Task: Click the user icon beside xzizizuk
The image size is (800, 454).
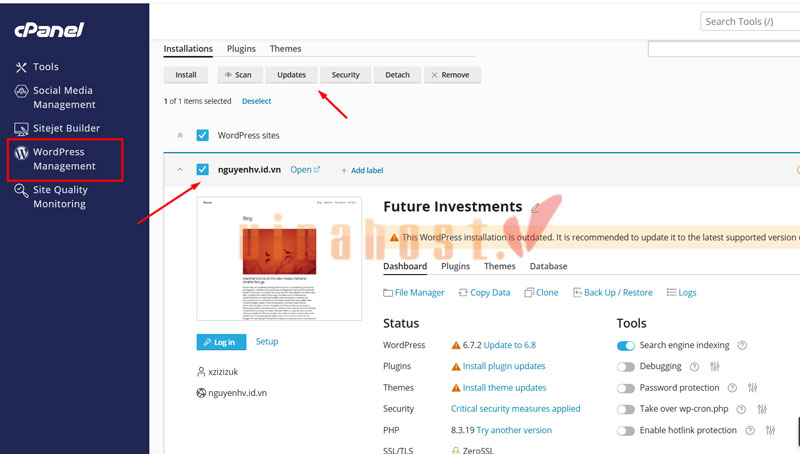Action: click(x=201, y=372)
